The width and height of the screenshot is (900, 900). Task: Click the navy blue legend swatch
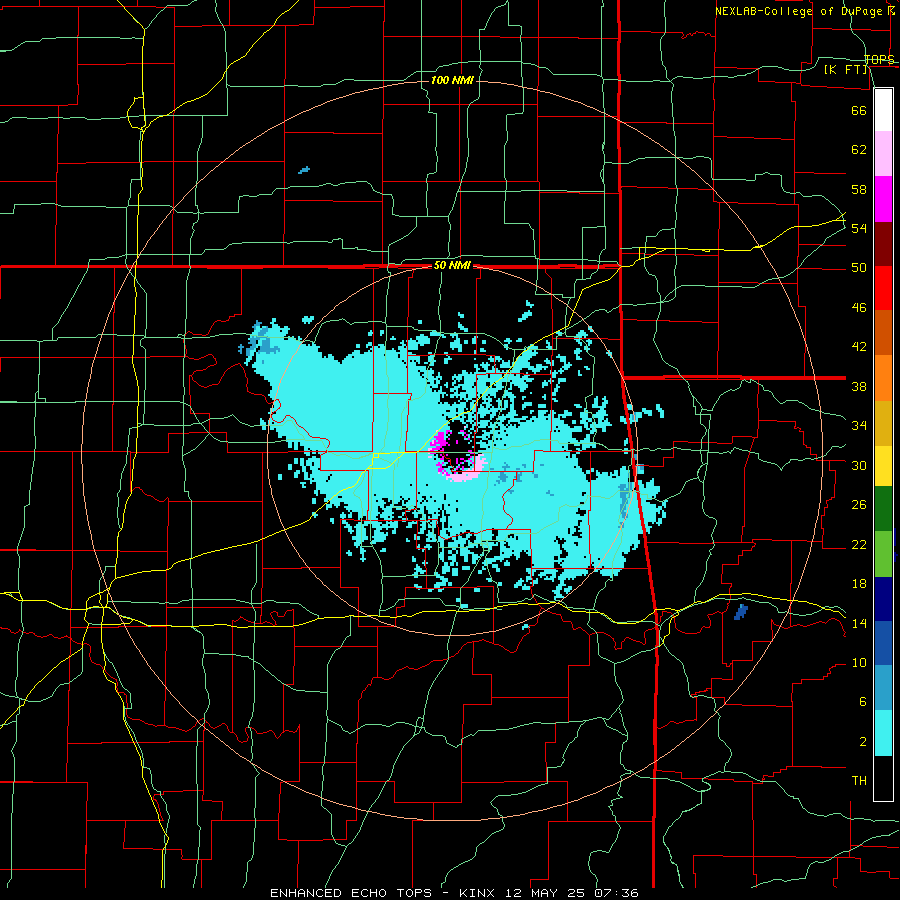point(883,599)
